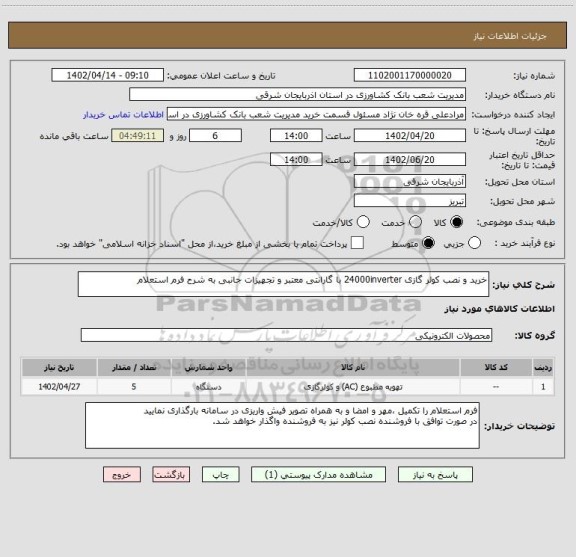Open مشاهده مدارک پیوستی (1) button

click(318, 475)
